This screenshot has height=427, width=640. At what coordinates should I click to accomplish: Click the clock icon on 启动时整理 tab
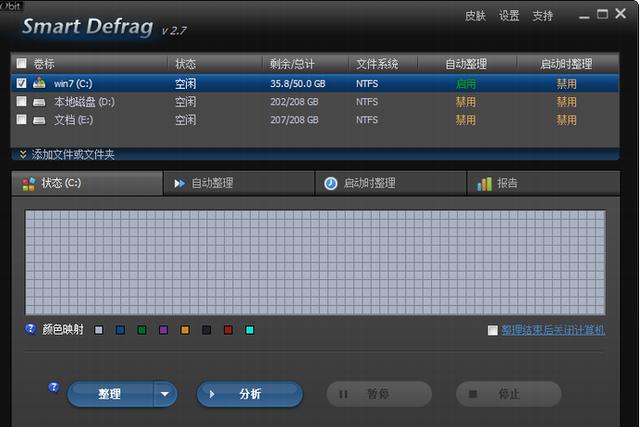coord(331,184)
